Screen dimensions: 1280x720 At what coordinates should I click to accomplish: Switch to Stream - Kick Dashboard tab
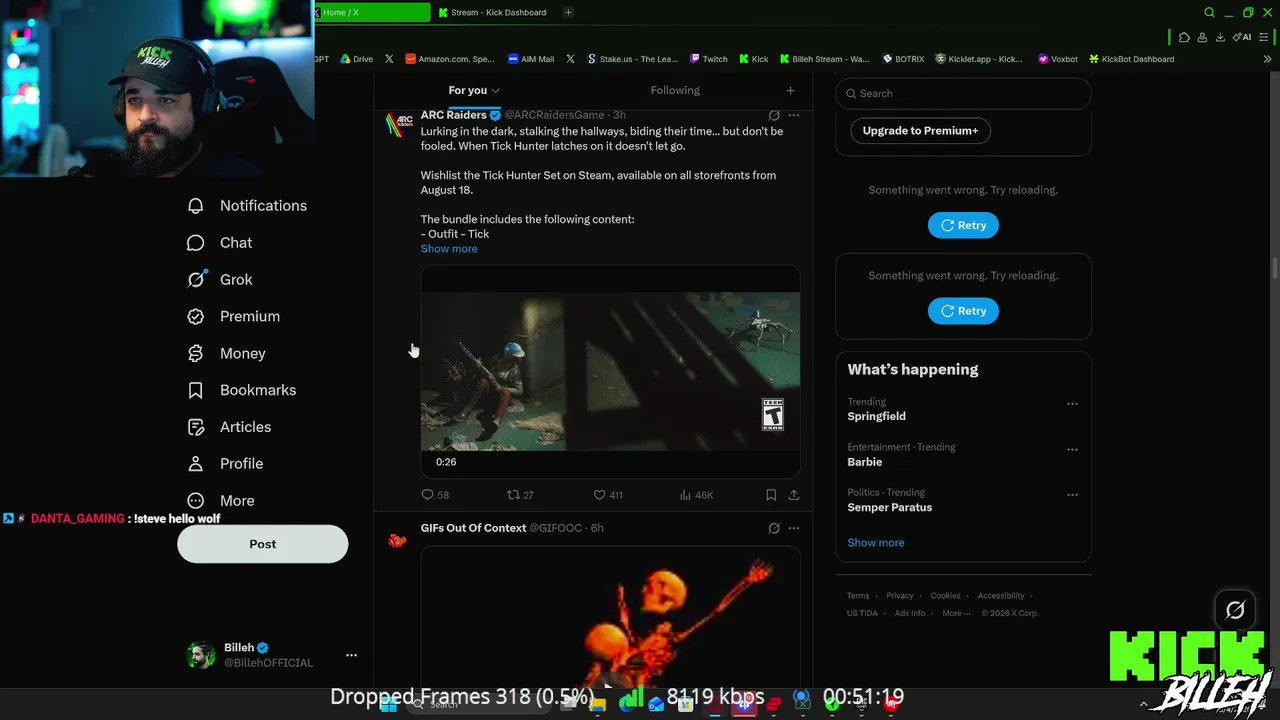(x=492, y=12)
